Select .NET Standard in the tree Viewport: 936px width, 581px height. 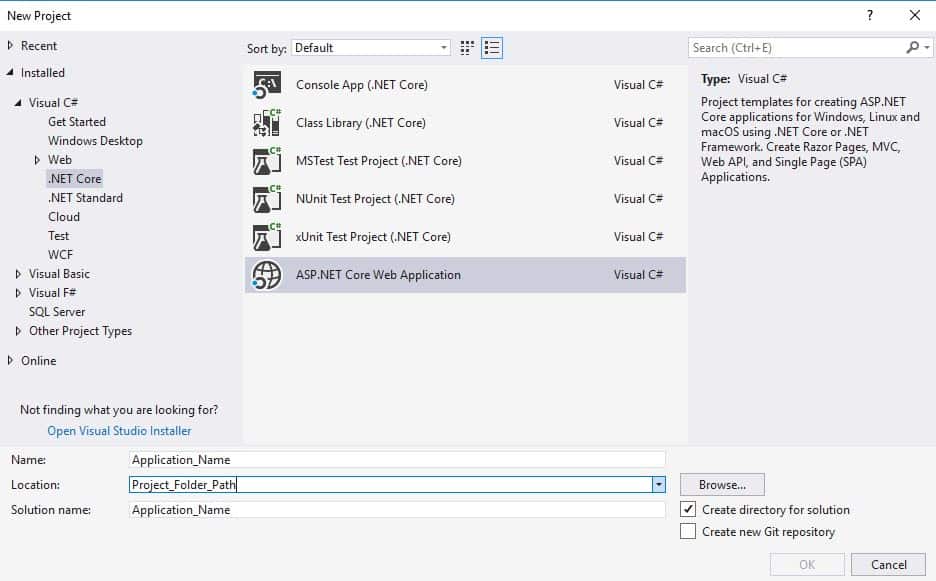(85, 198)
